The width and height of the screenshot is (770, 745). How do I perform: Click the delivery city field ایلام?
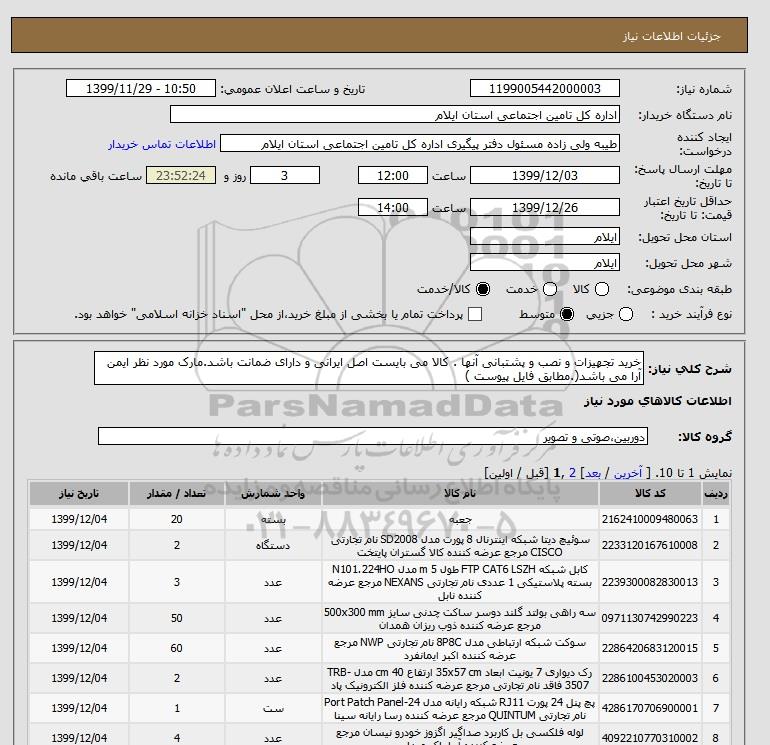545,263
